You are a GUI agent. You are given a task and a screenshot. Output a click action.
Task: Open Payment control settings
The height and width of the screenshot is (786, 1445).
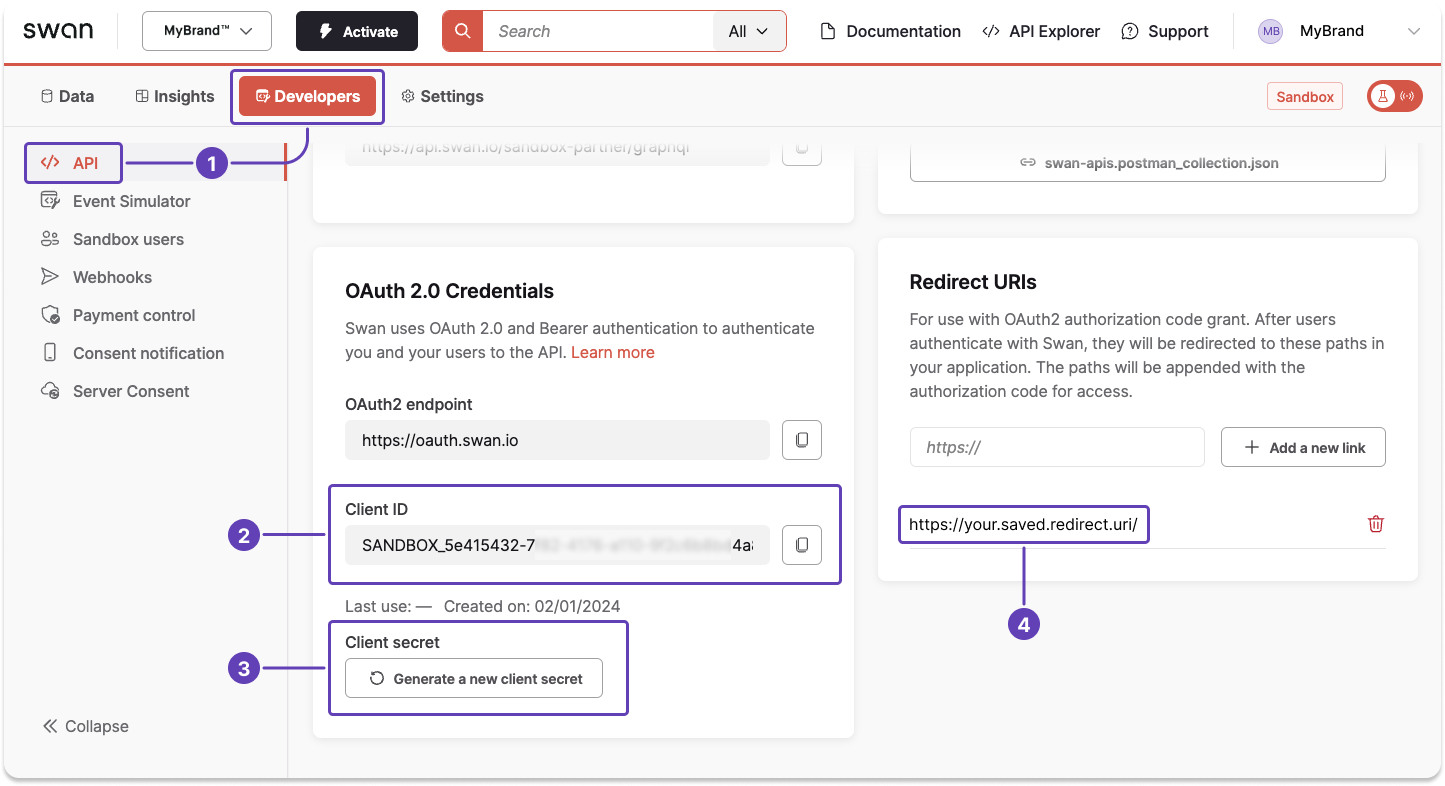pyautogui.click(x=133, y=315)
